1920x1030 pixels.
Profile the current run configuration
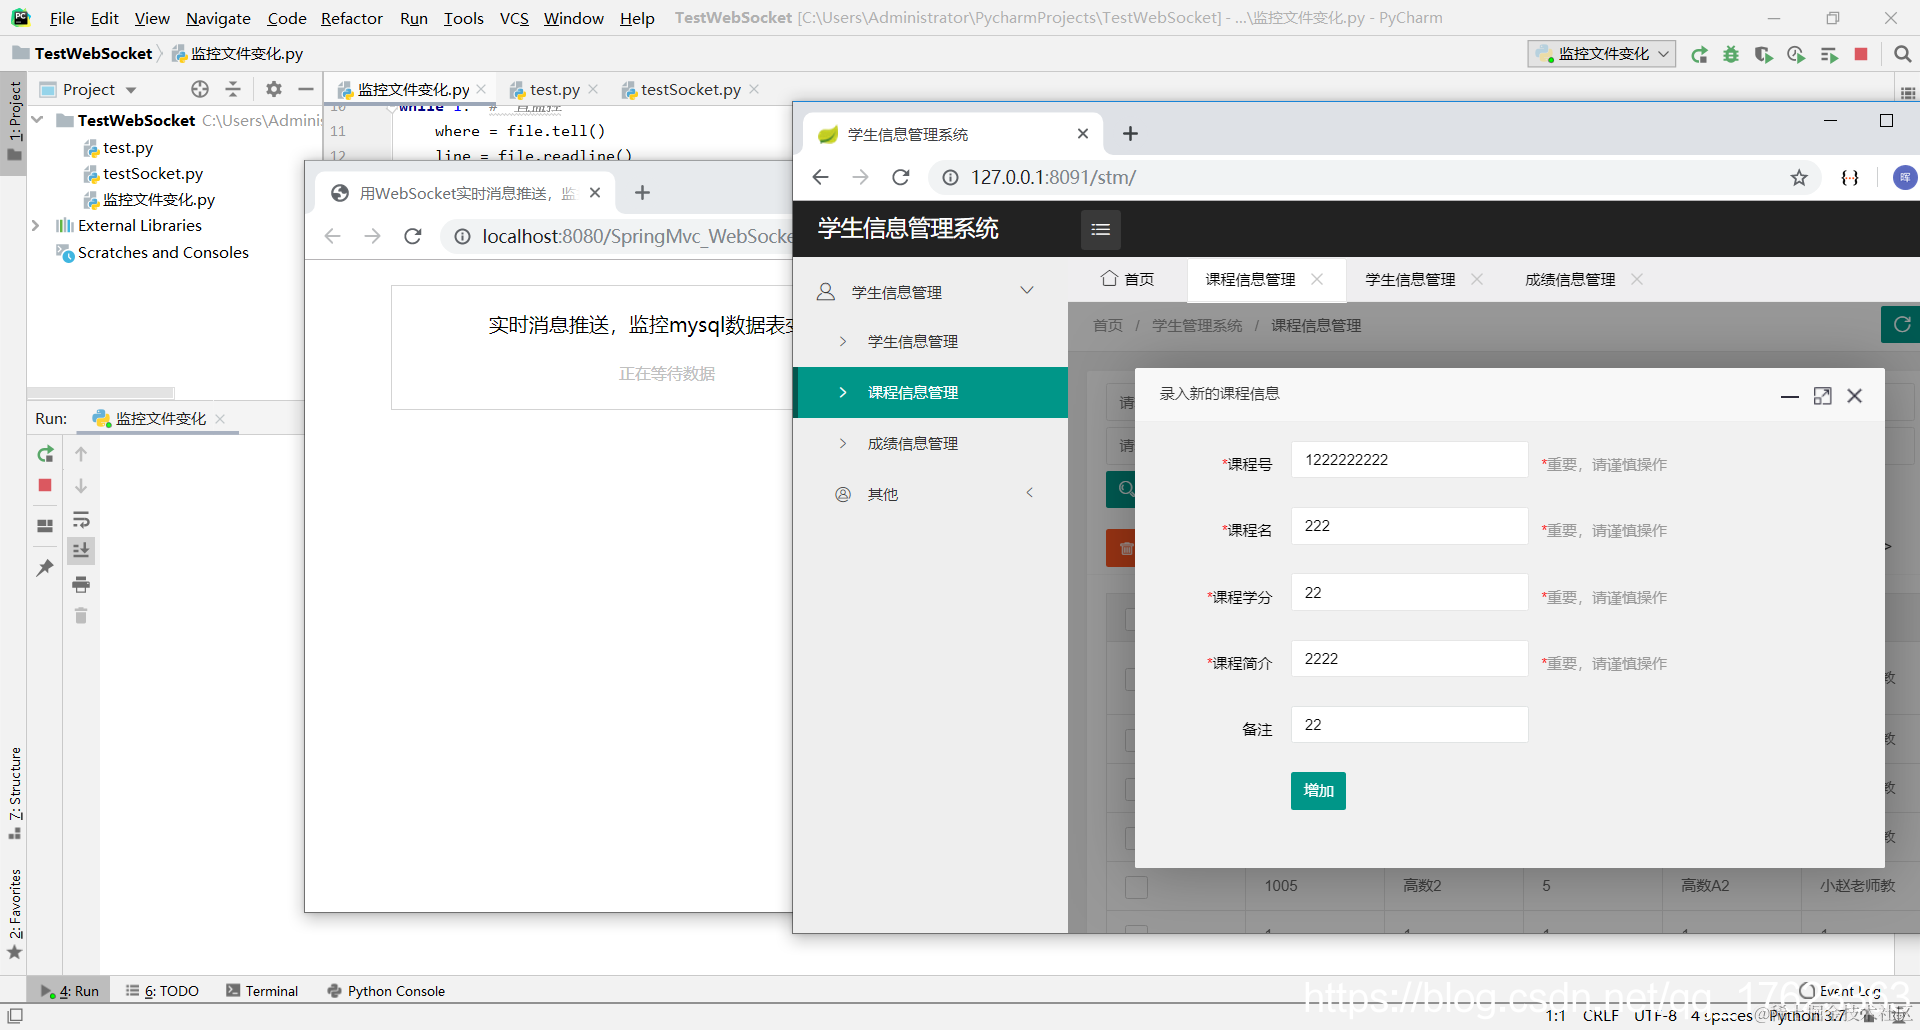pos(1795,54)
